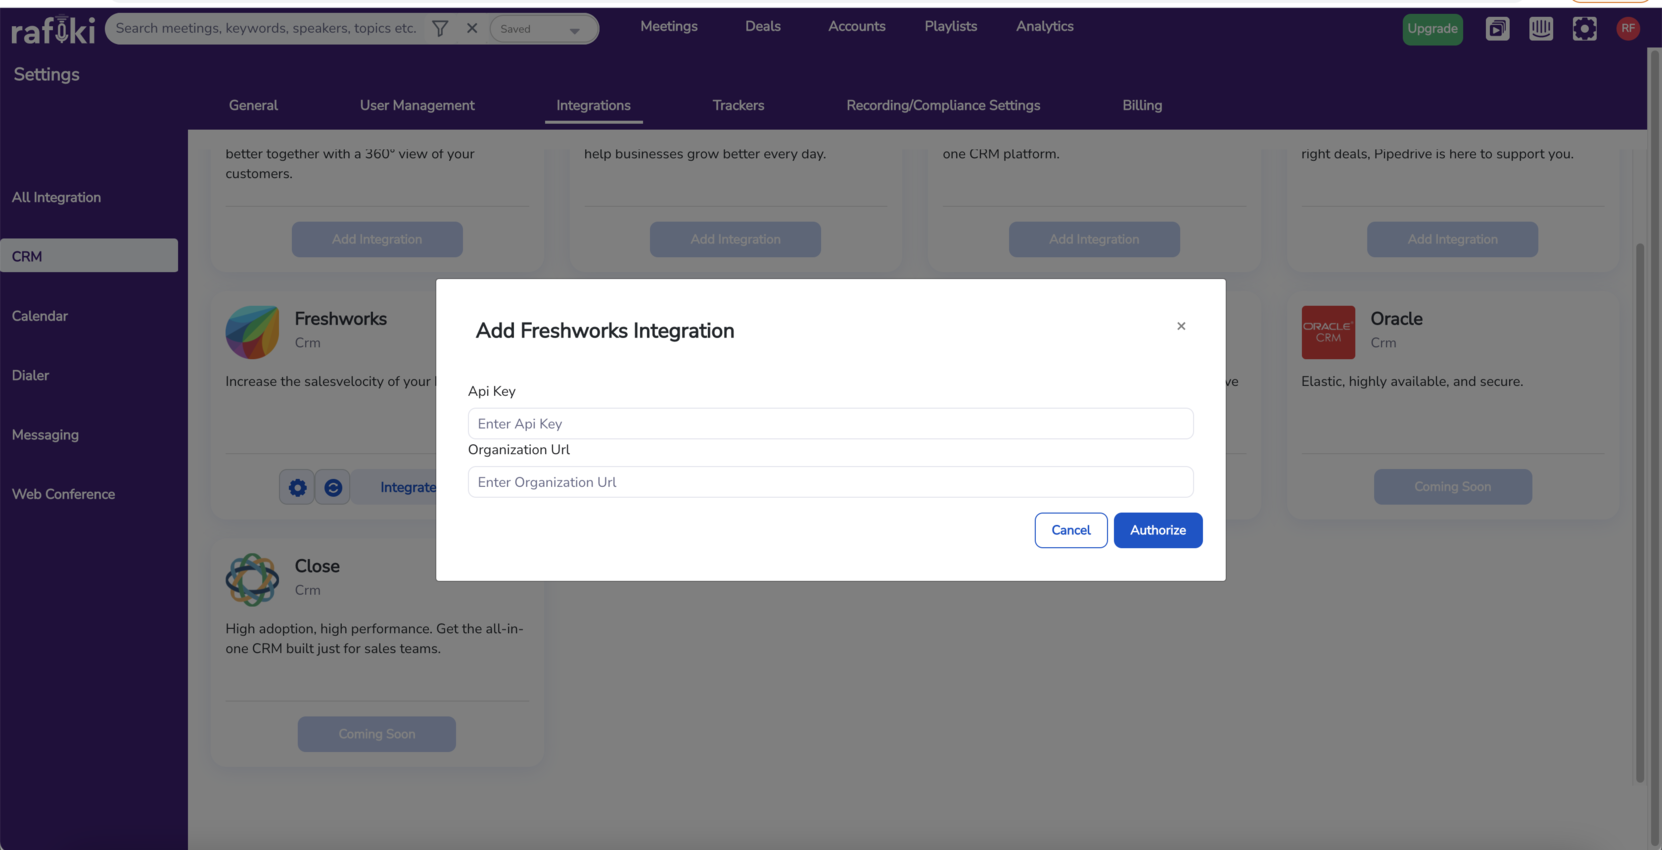Switch to the Trackers tab

coord(738,105)
